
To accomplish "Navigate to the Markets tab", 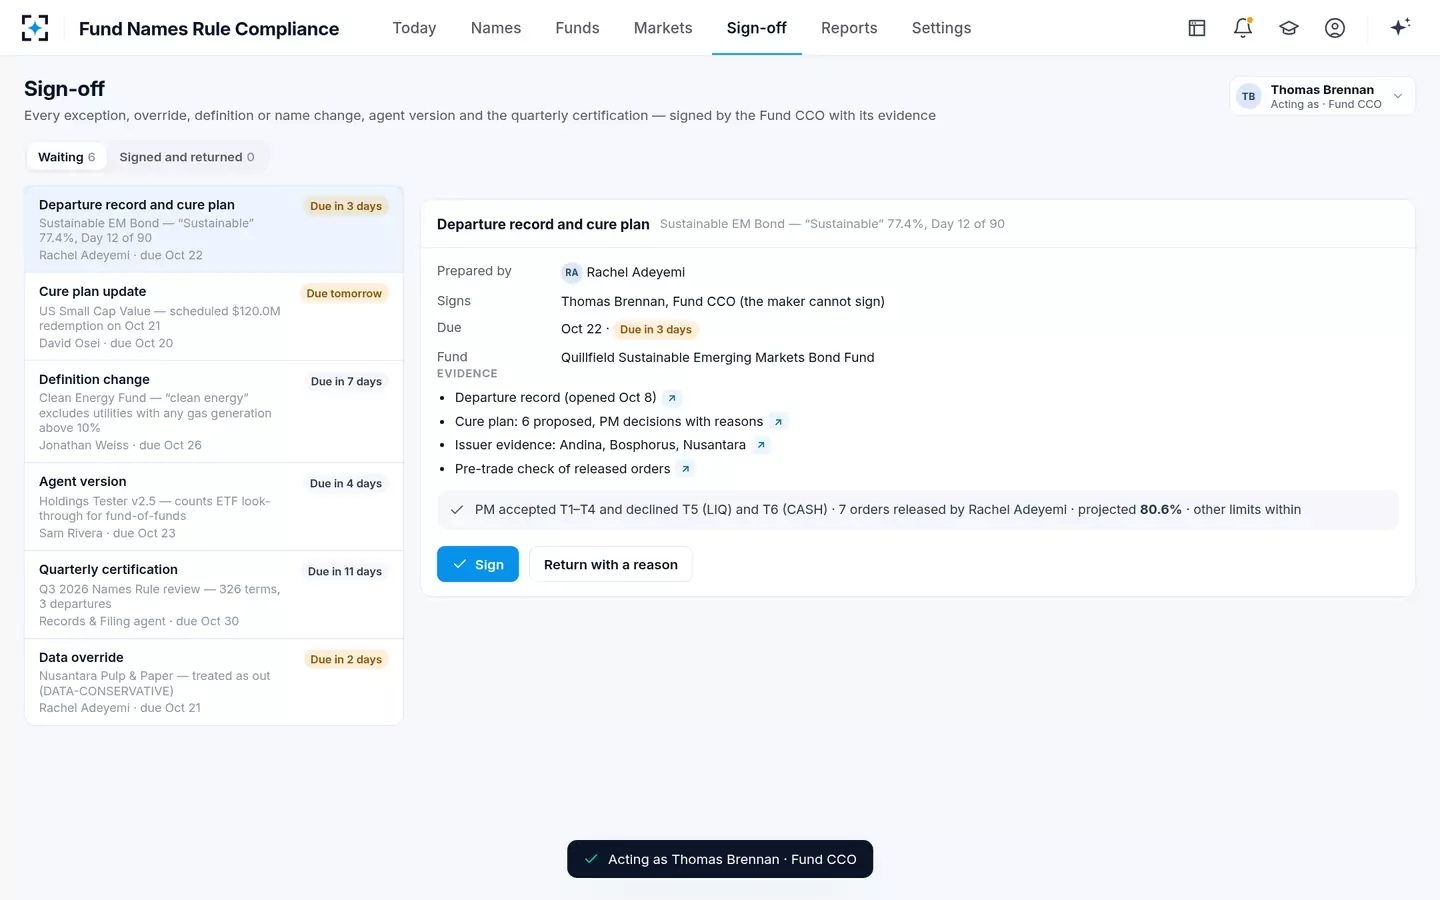I will [663, 28].
